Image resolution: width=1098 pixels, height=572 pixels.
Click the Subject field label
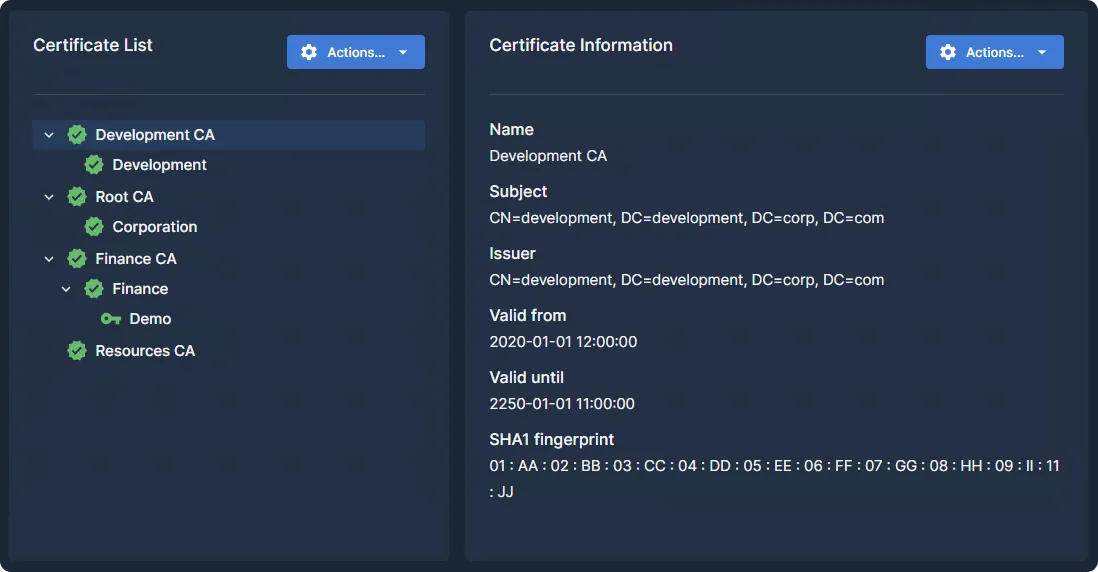518,191
